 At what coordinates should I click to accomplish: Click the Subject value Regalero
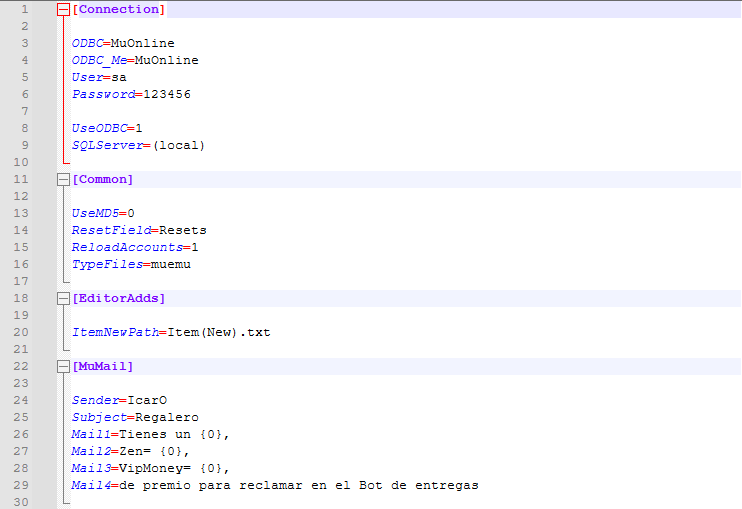tap(165, 417)
